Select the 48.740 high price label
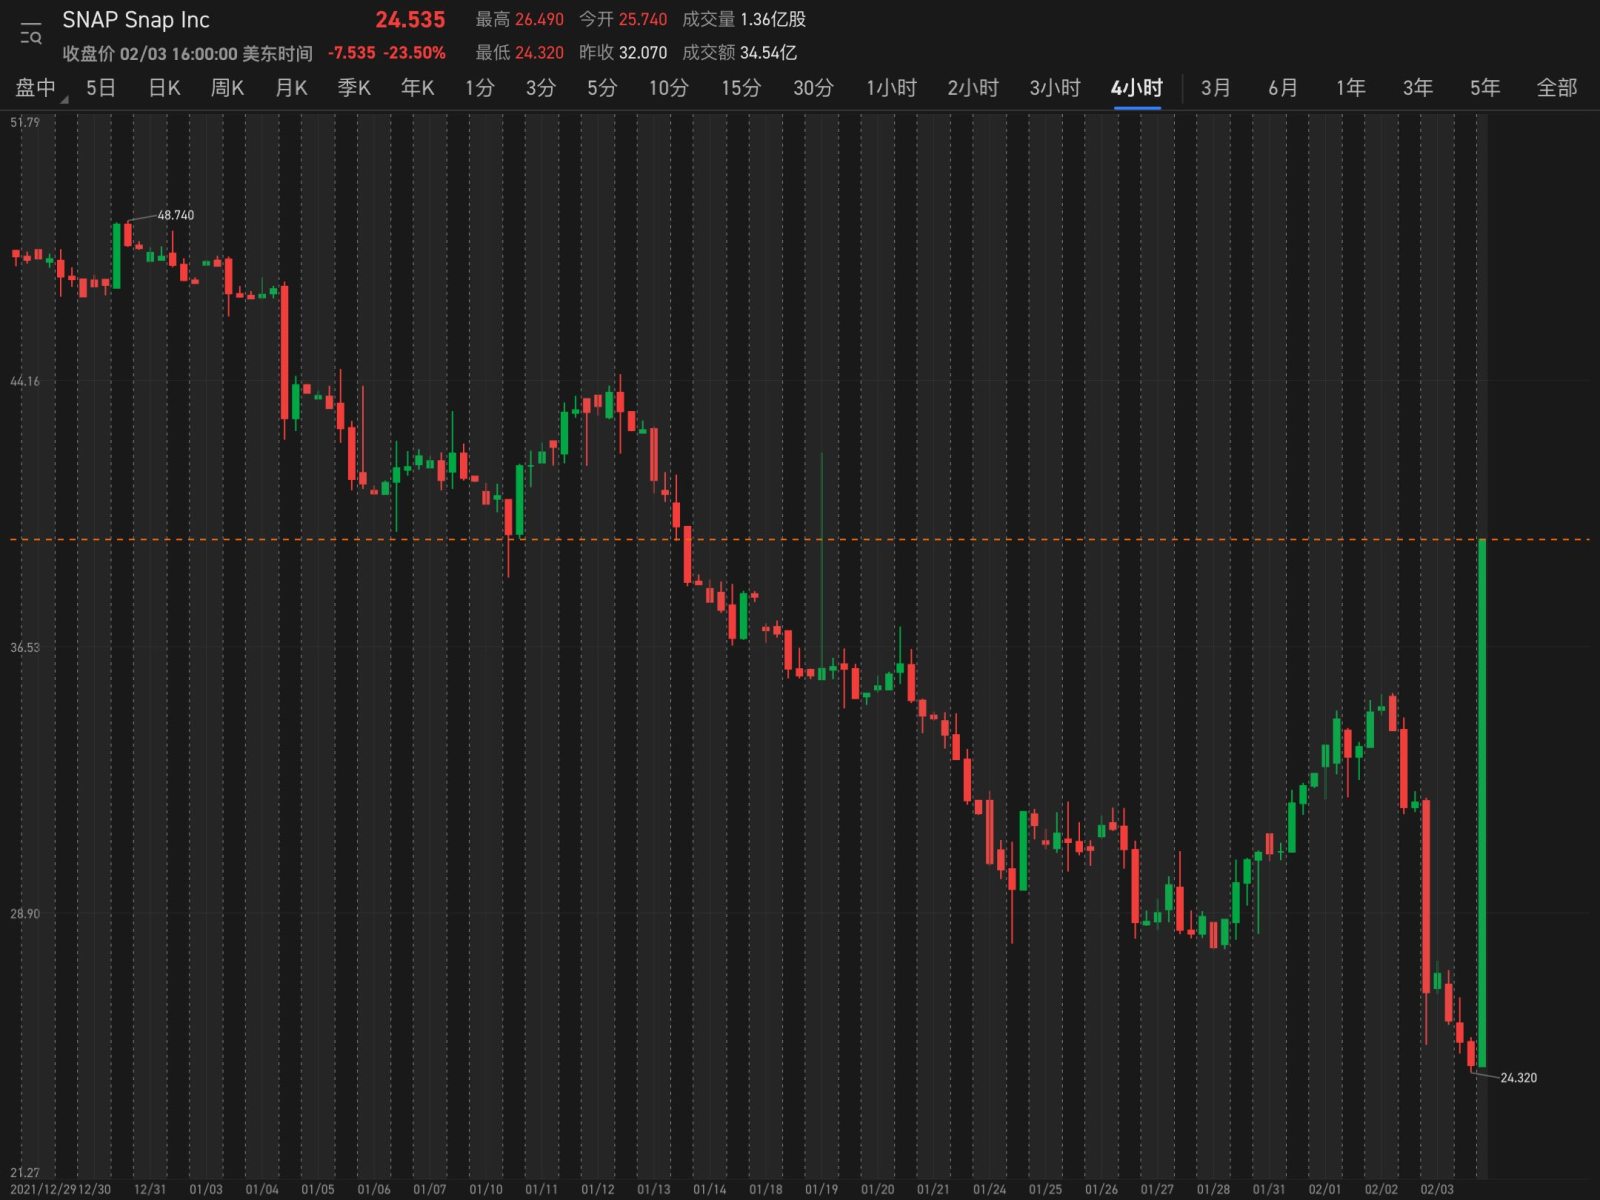This screenshot has width=1600, height=1200. tap(176, 215)
